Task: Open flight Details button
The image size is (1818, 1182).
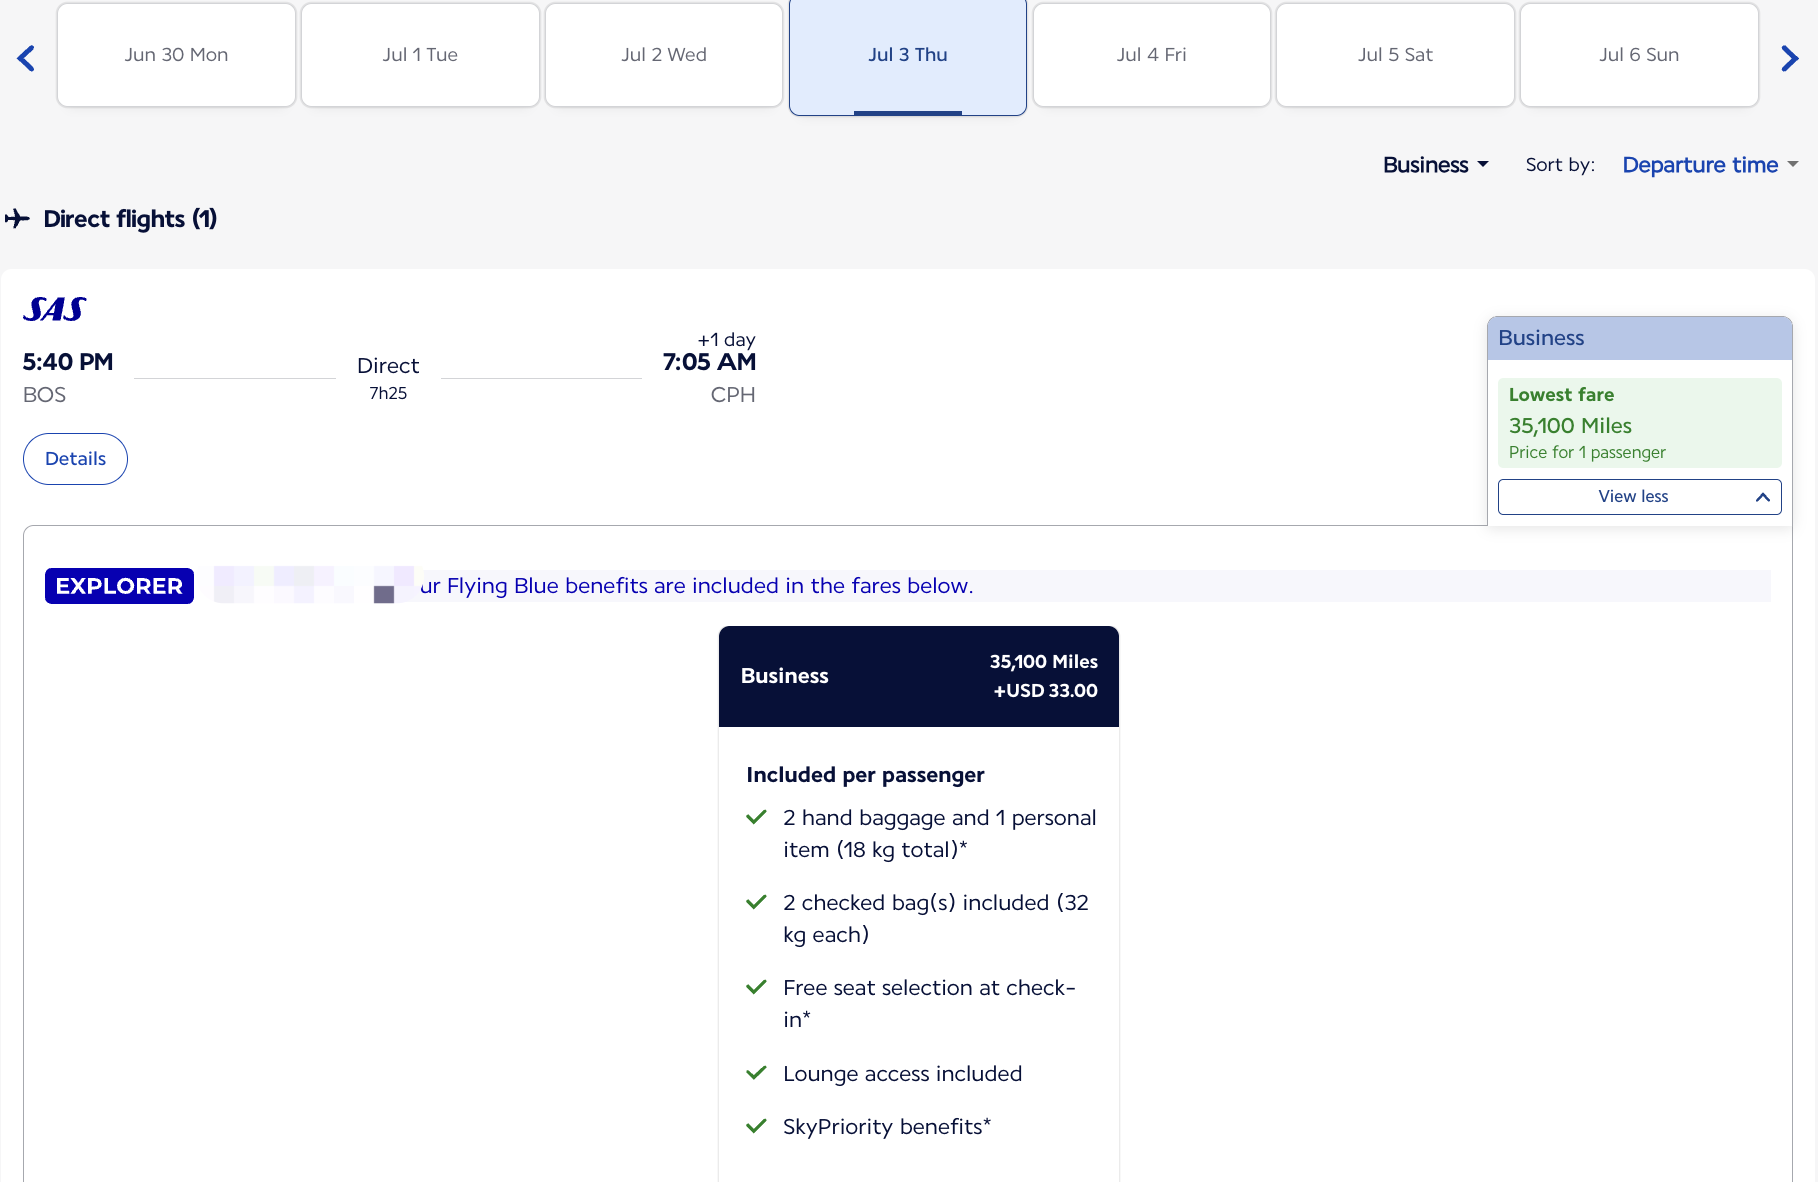Action: coord(75,459)
